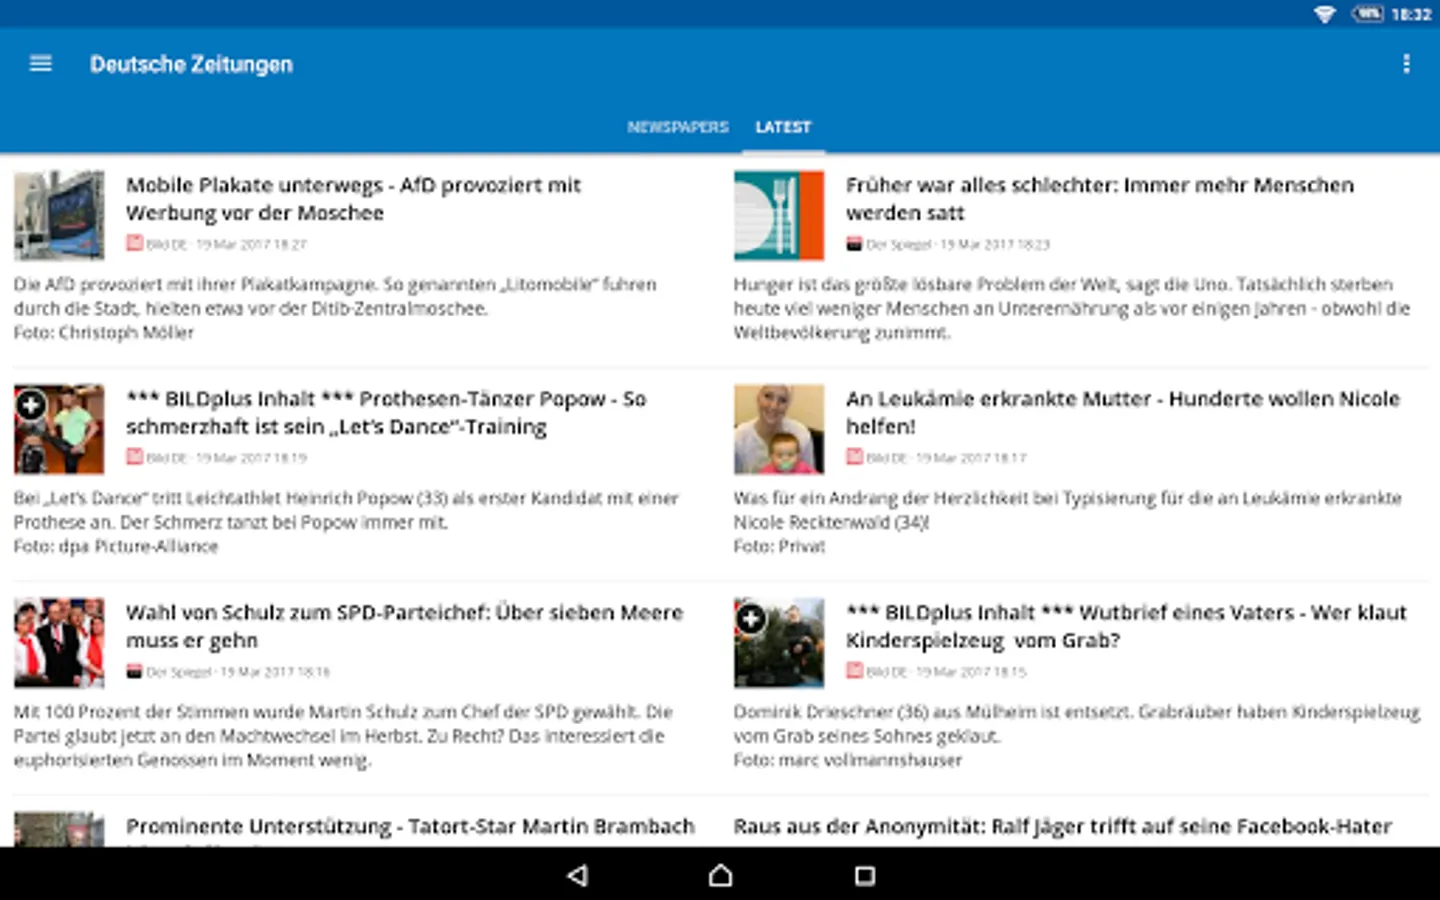
Task: Open the Wutbrief eines Vaters thumbnail
Action: pos(779,643)
